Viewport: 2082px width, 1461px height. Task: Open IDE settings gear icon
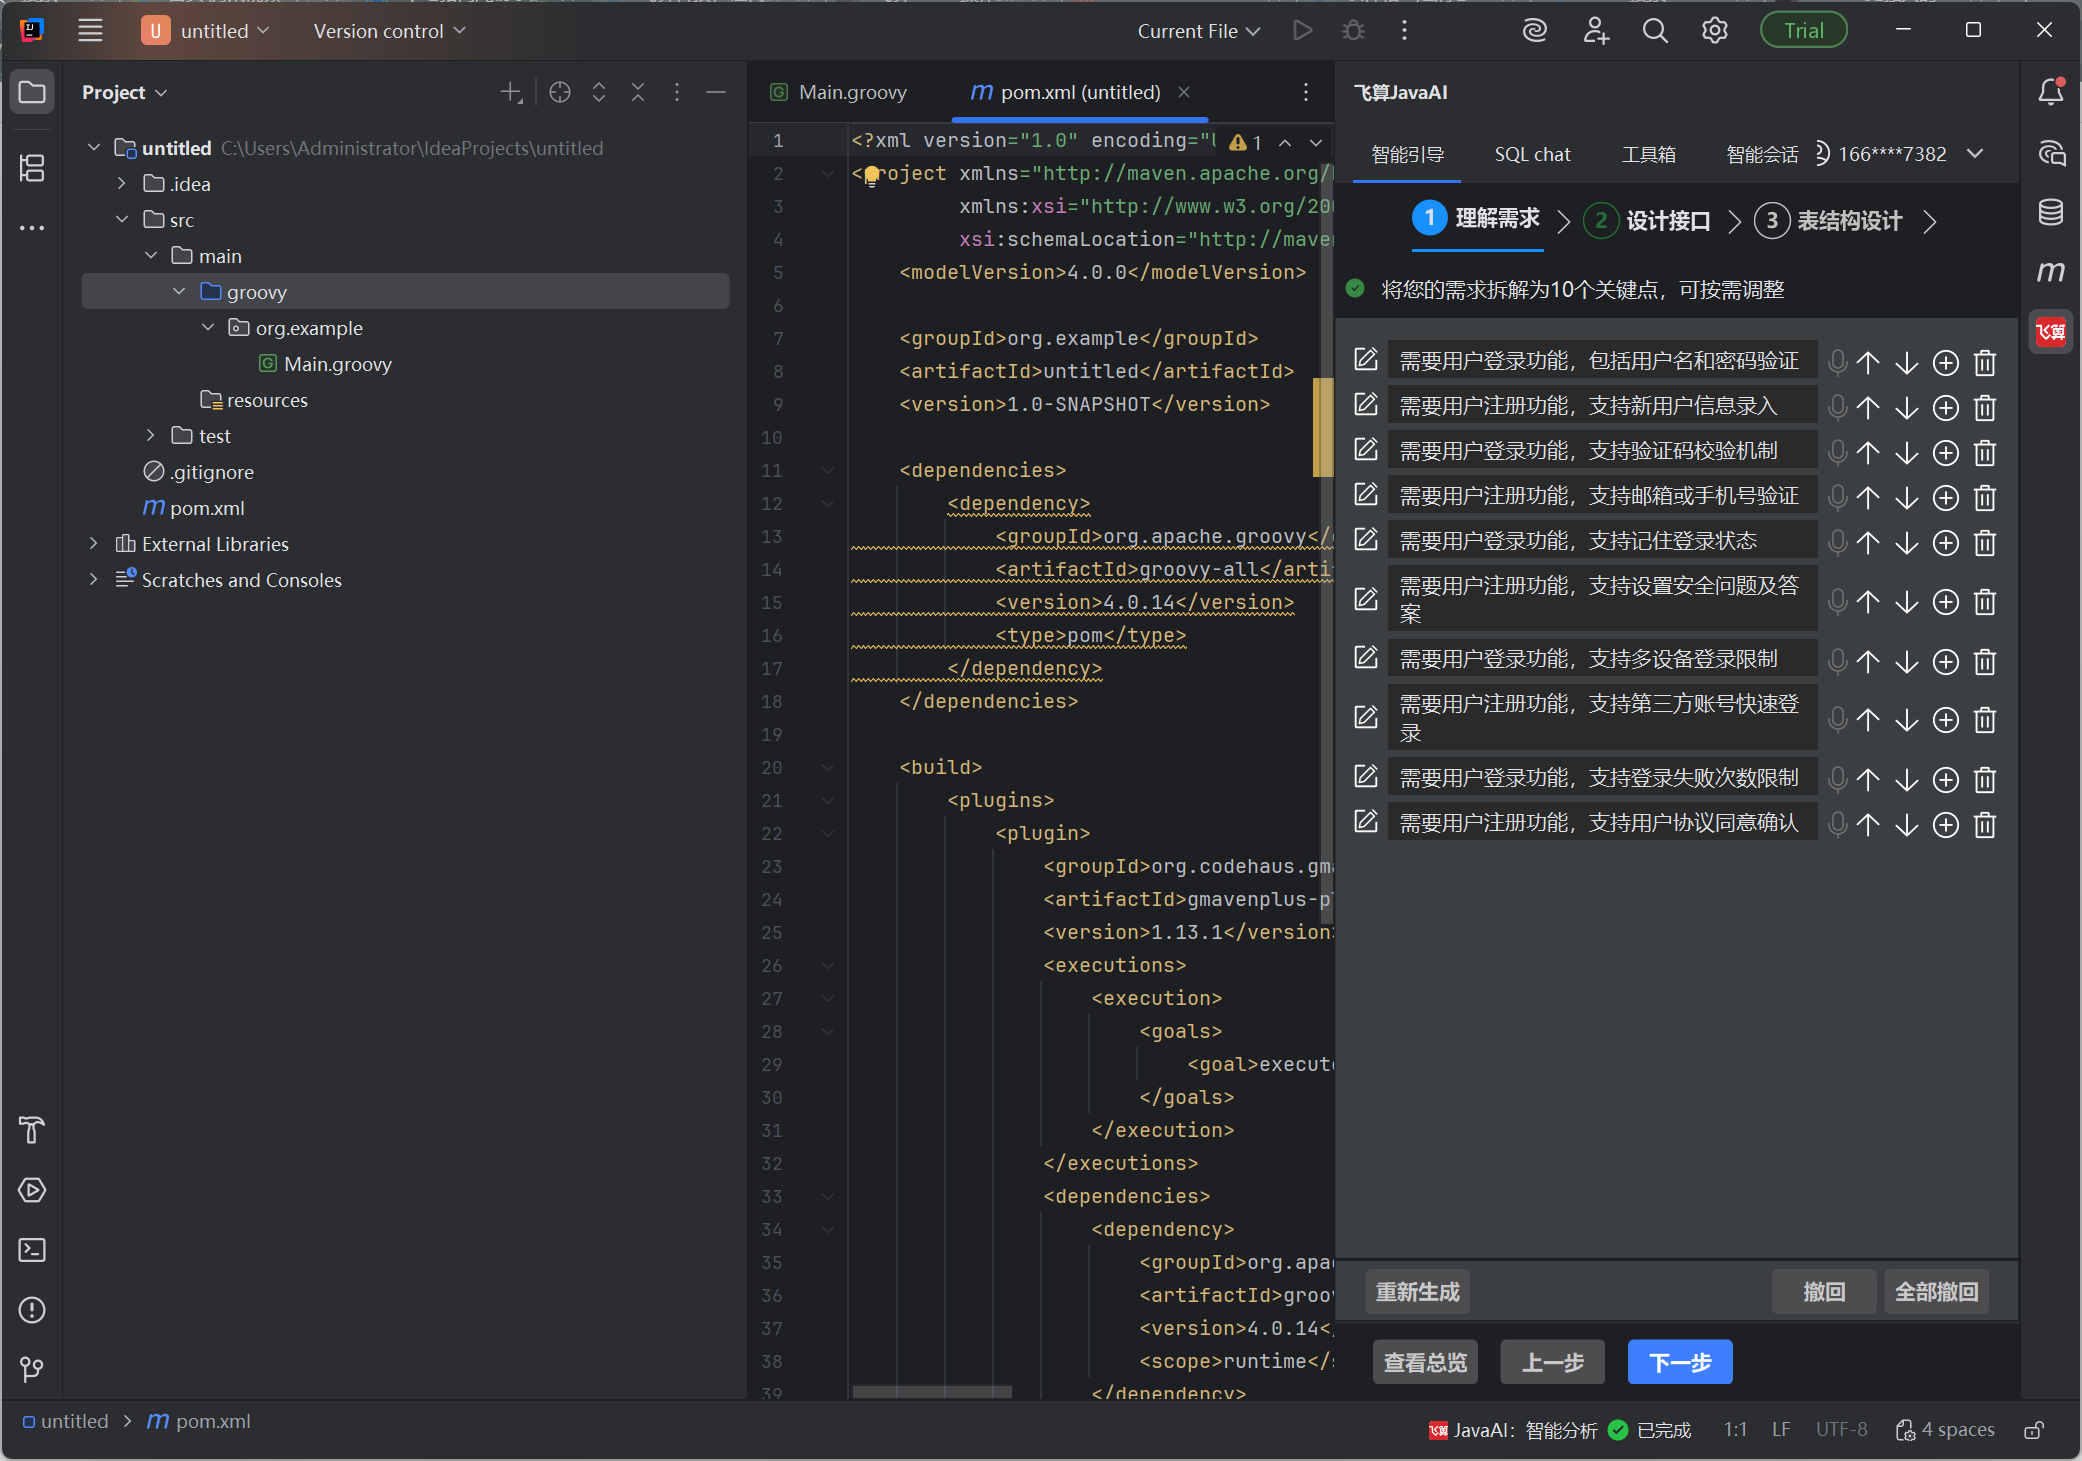(x=1714, y=31)
